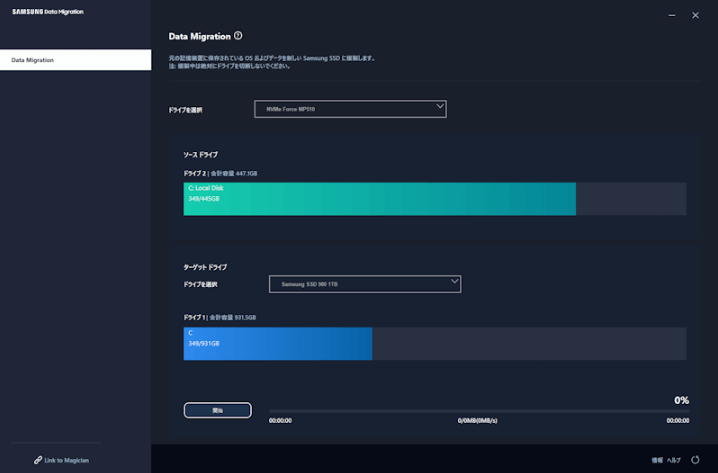Minimize the Samsung Data Migration window
This screenshot has width=718, height=473.
click(x=672, y=15)
